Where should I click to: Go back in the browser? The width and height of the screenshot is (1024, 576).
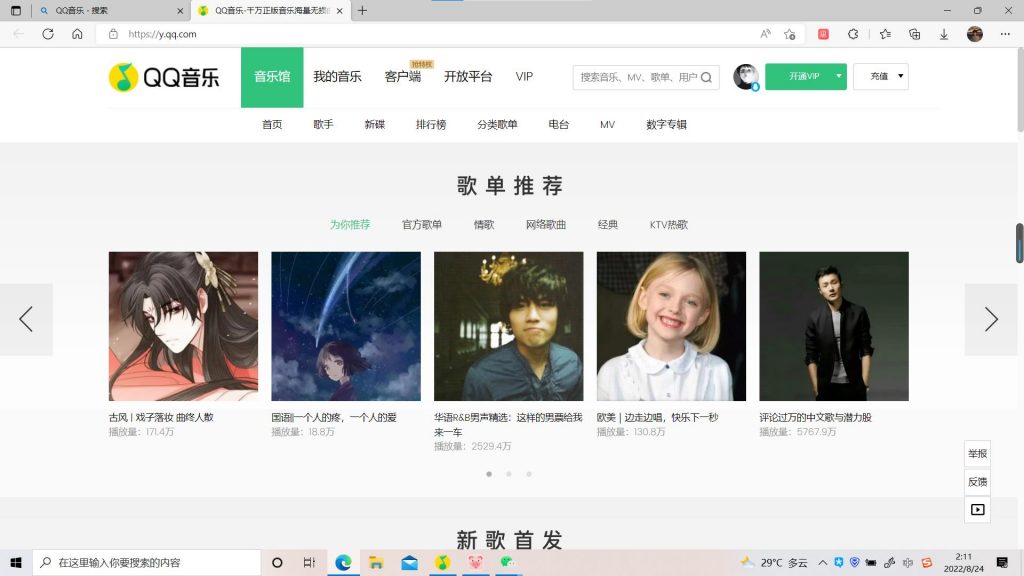(x=18, y=34)
